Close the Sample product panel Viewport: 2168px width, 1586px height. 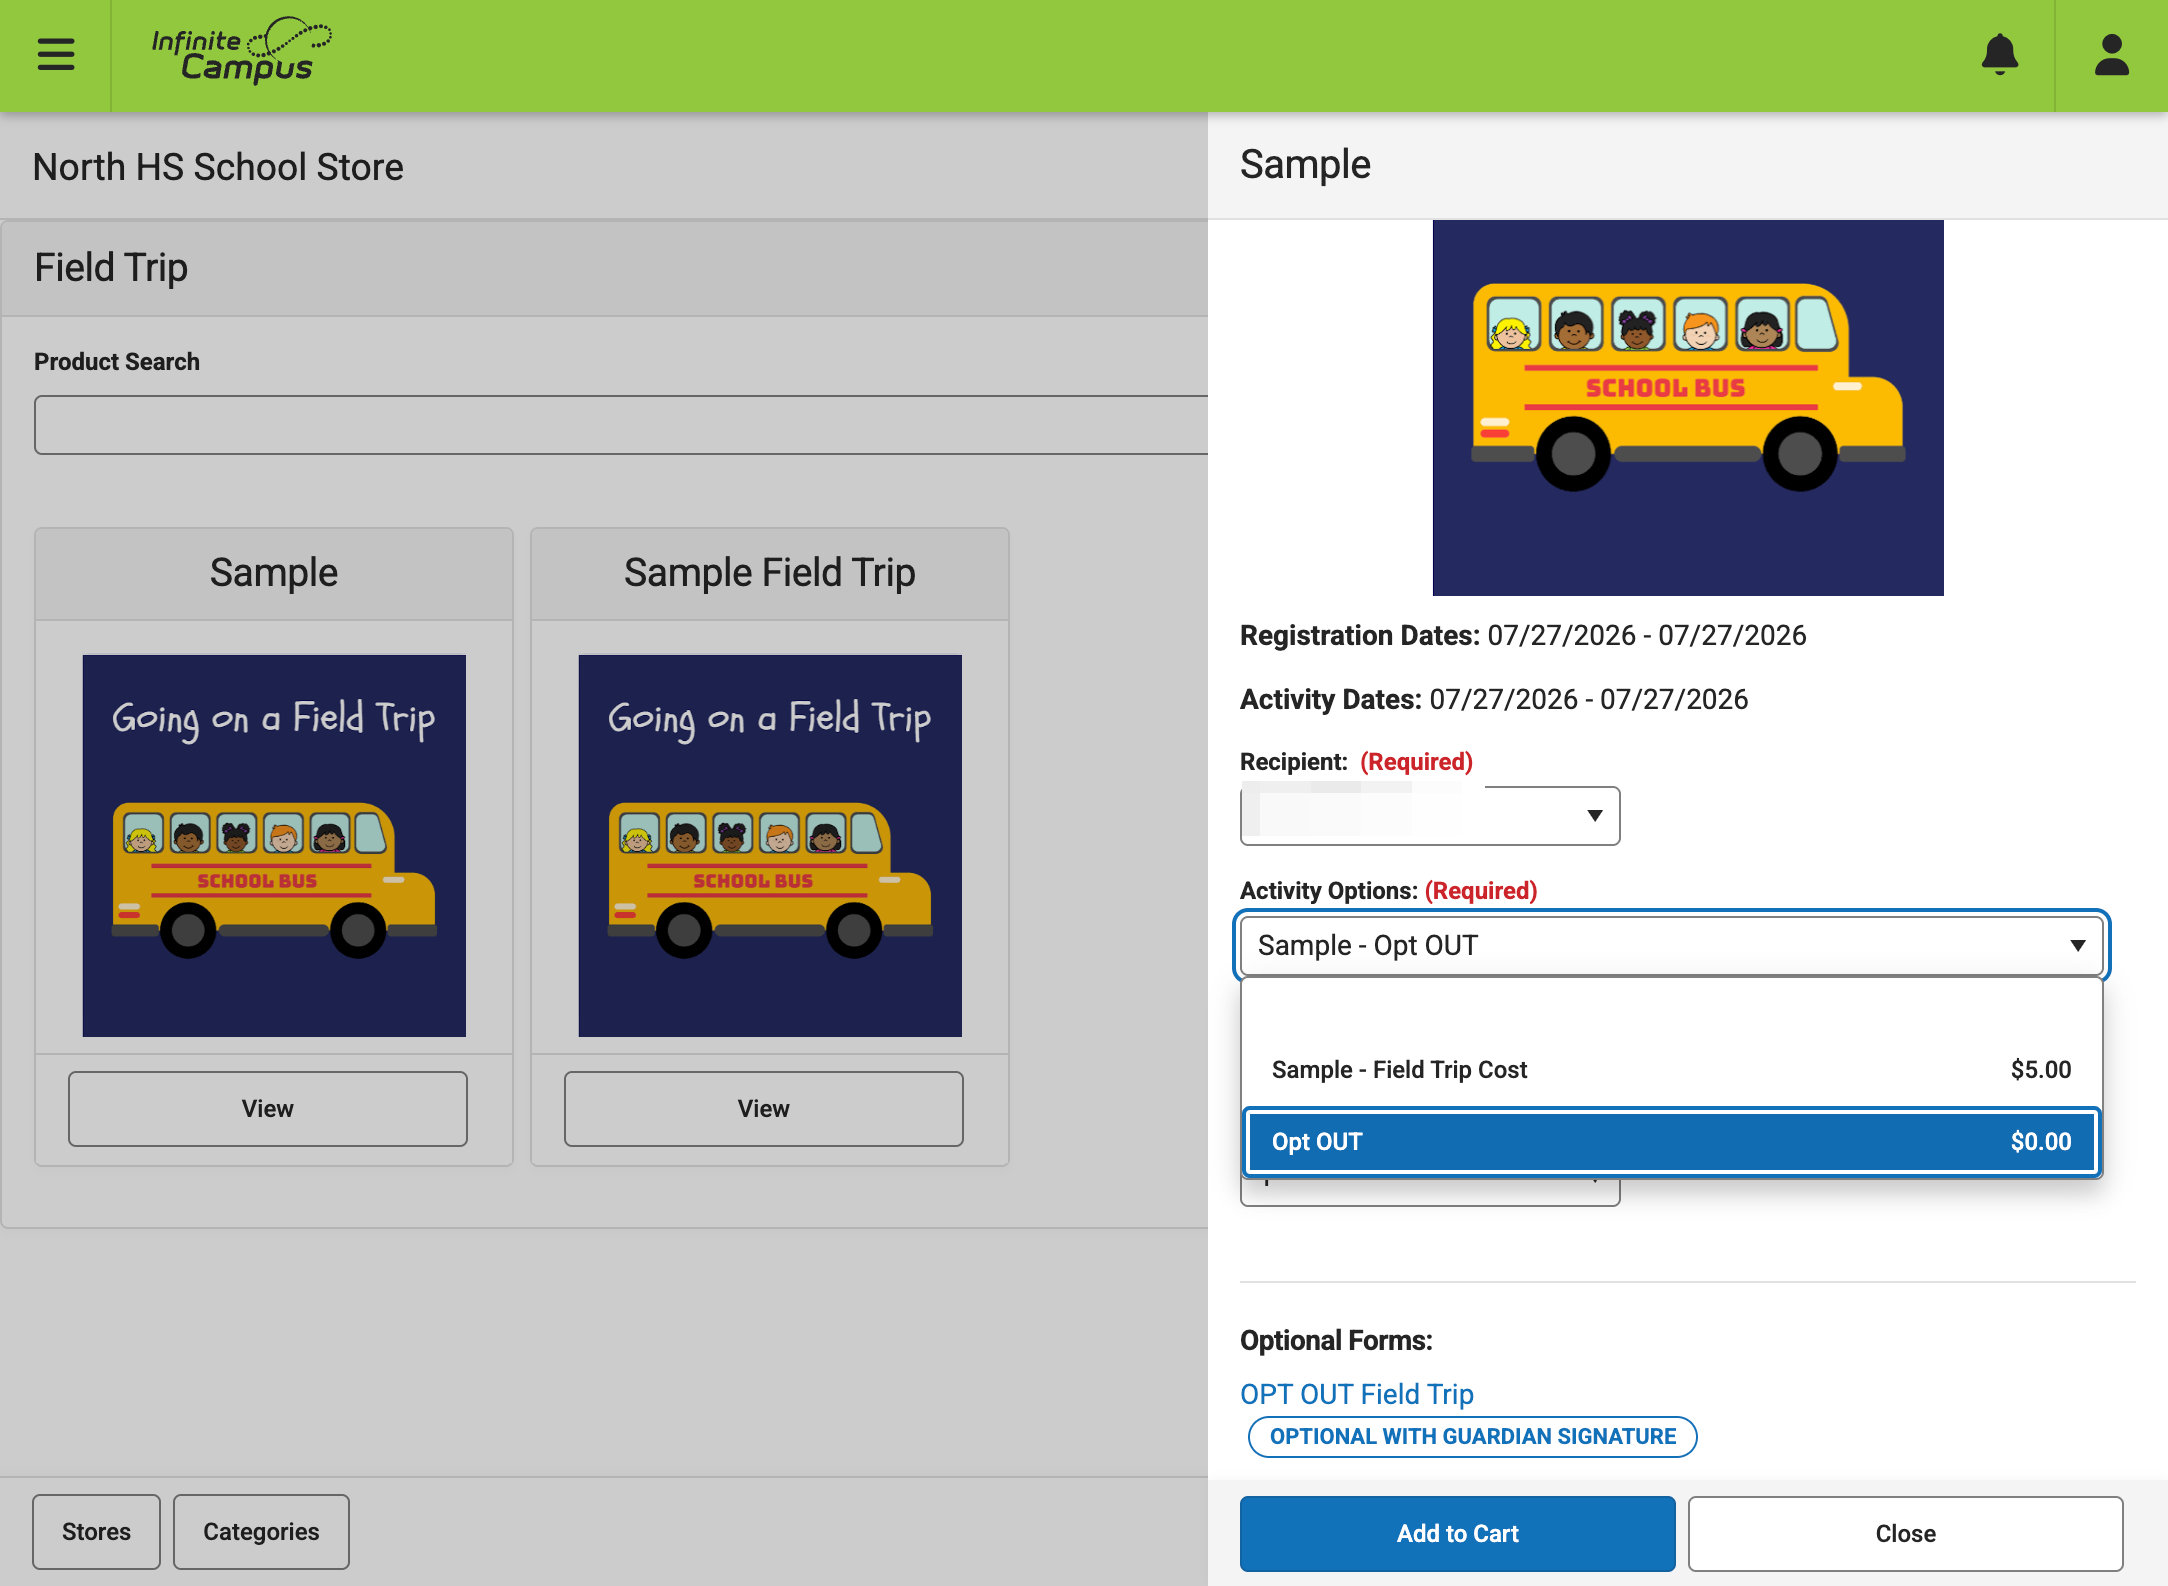[x=1905, y=1533]
